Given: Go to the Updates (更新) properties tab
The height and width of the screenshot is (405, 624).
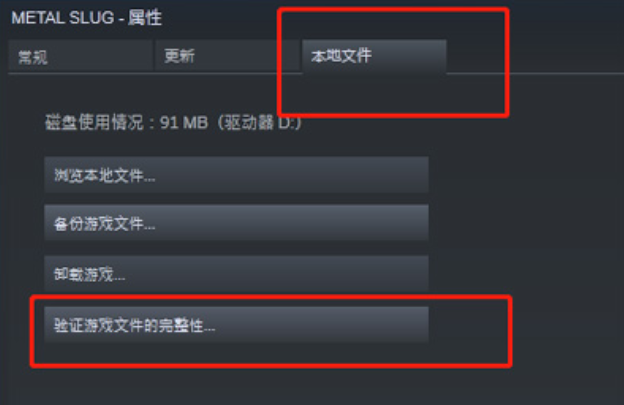Looking at the screenshot, I should [x=227, y=56].
